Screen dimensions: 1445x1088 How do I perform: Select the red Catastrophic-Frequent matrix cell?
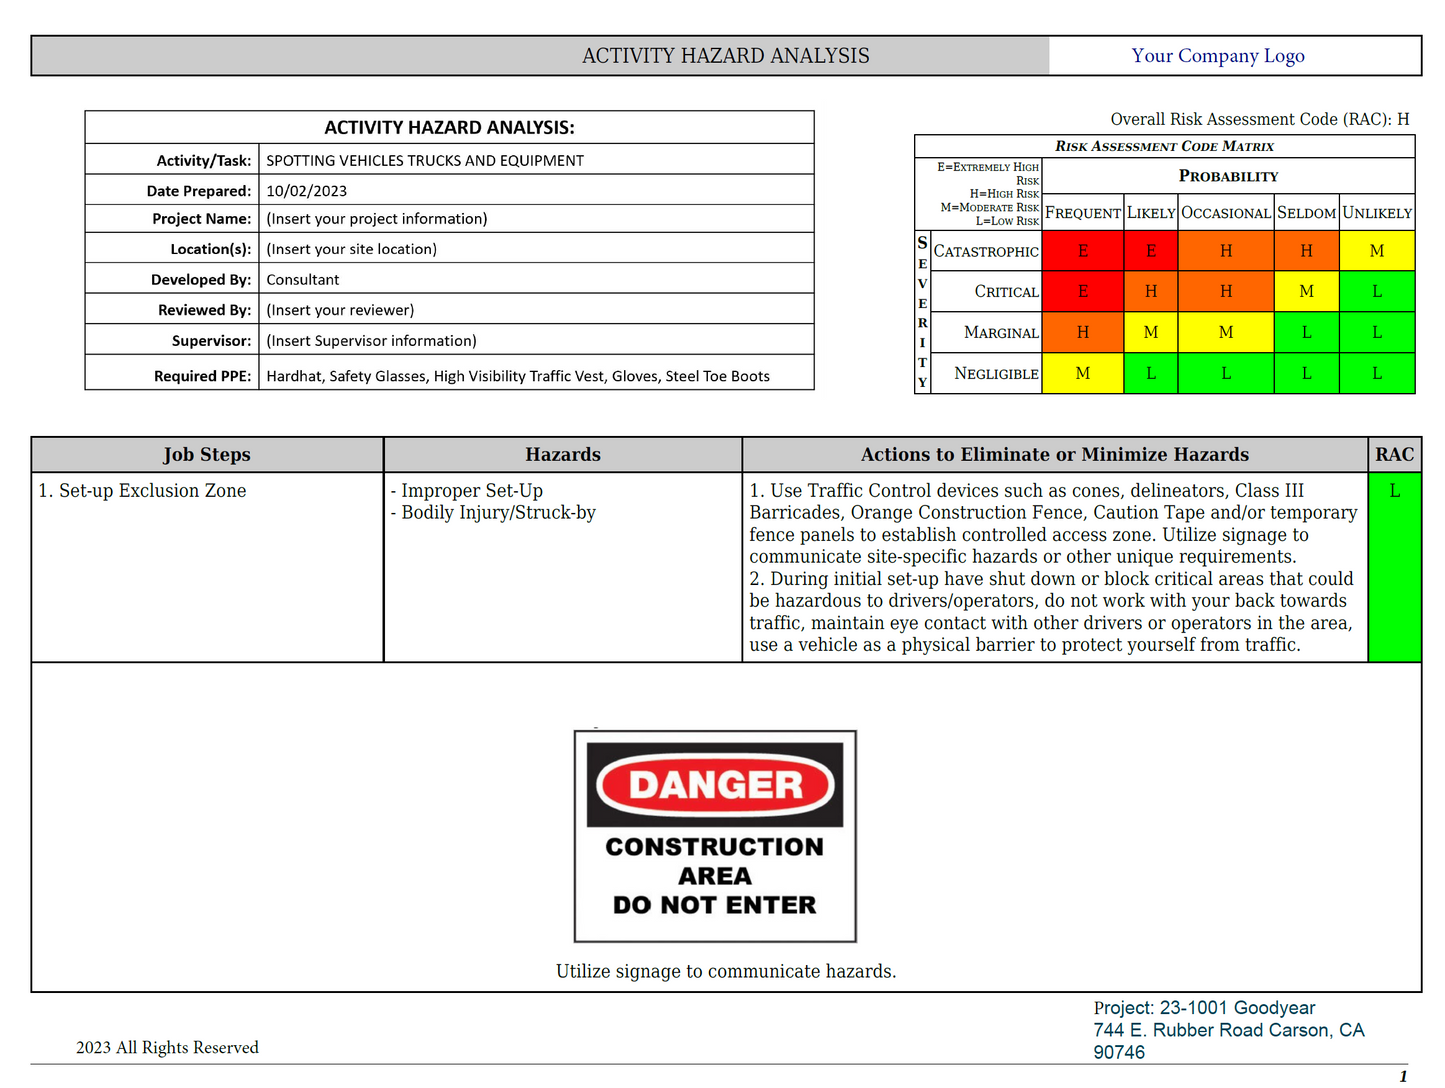coord(1082,251)
